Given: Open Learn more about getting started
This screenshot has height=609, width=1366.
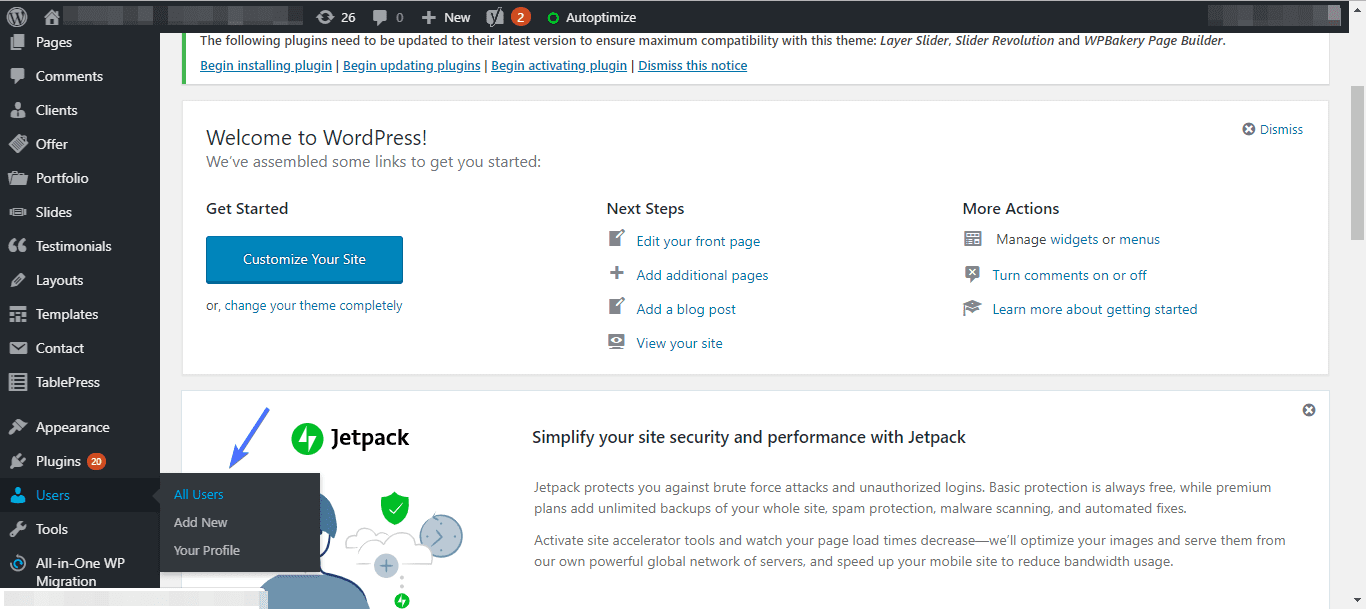Looking at the screenshot, I should coord(1095,309).
